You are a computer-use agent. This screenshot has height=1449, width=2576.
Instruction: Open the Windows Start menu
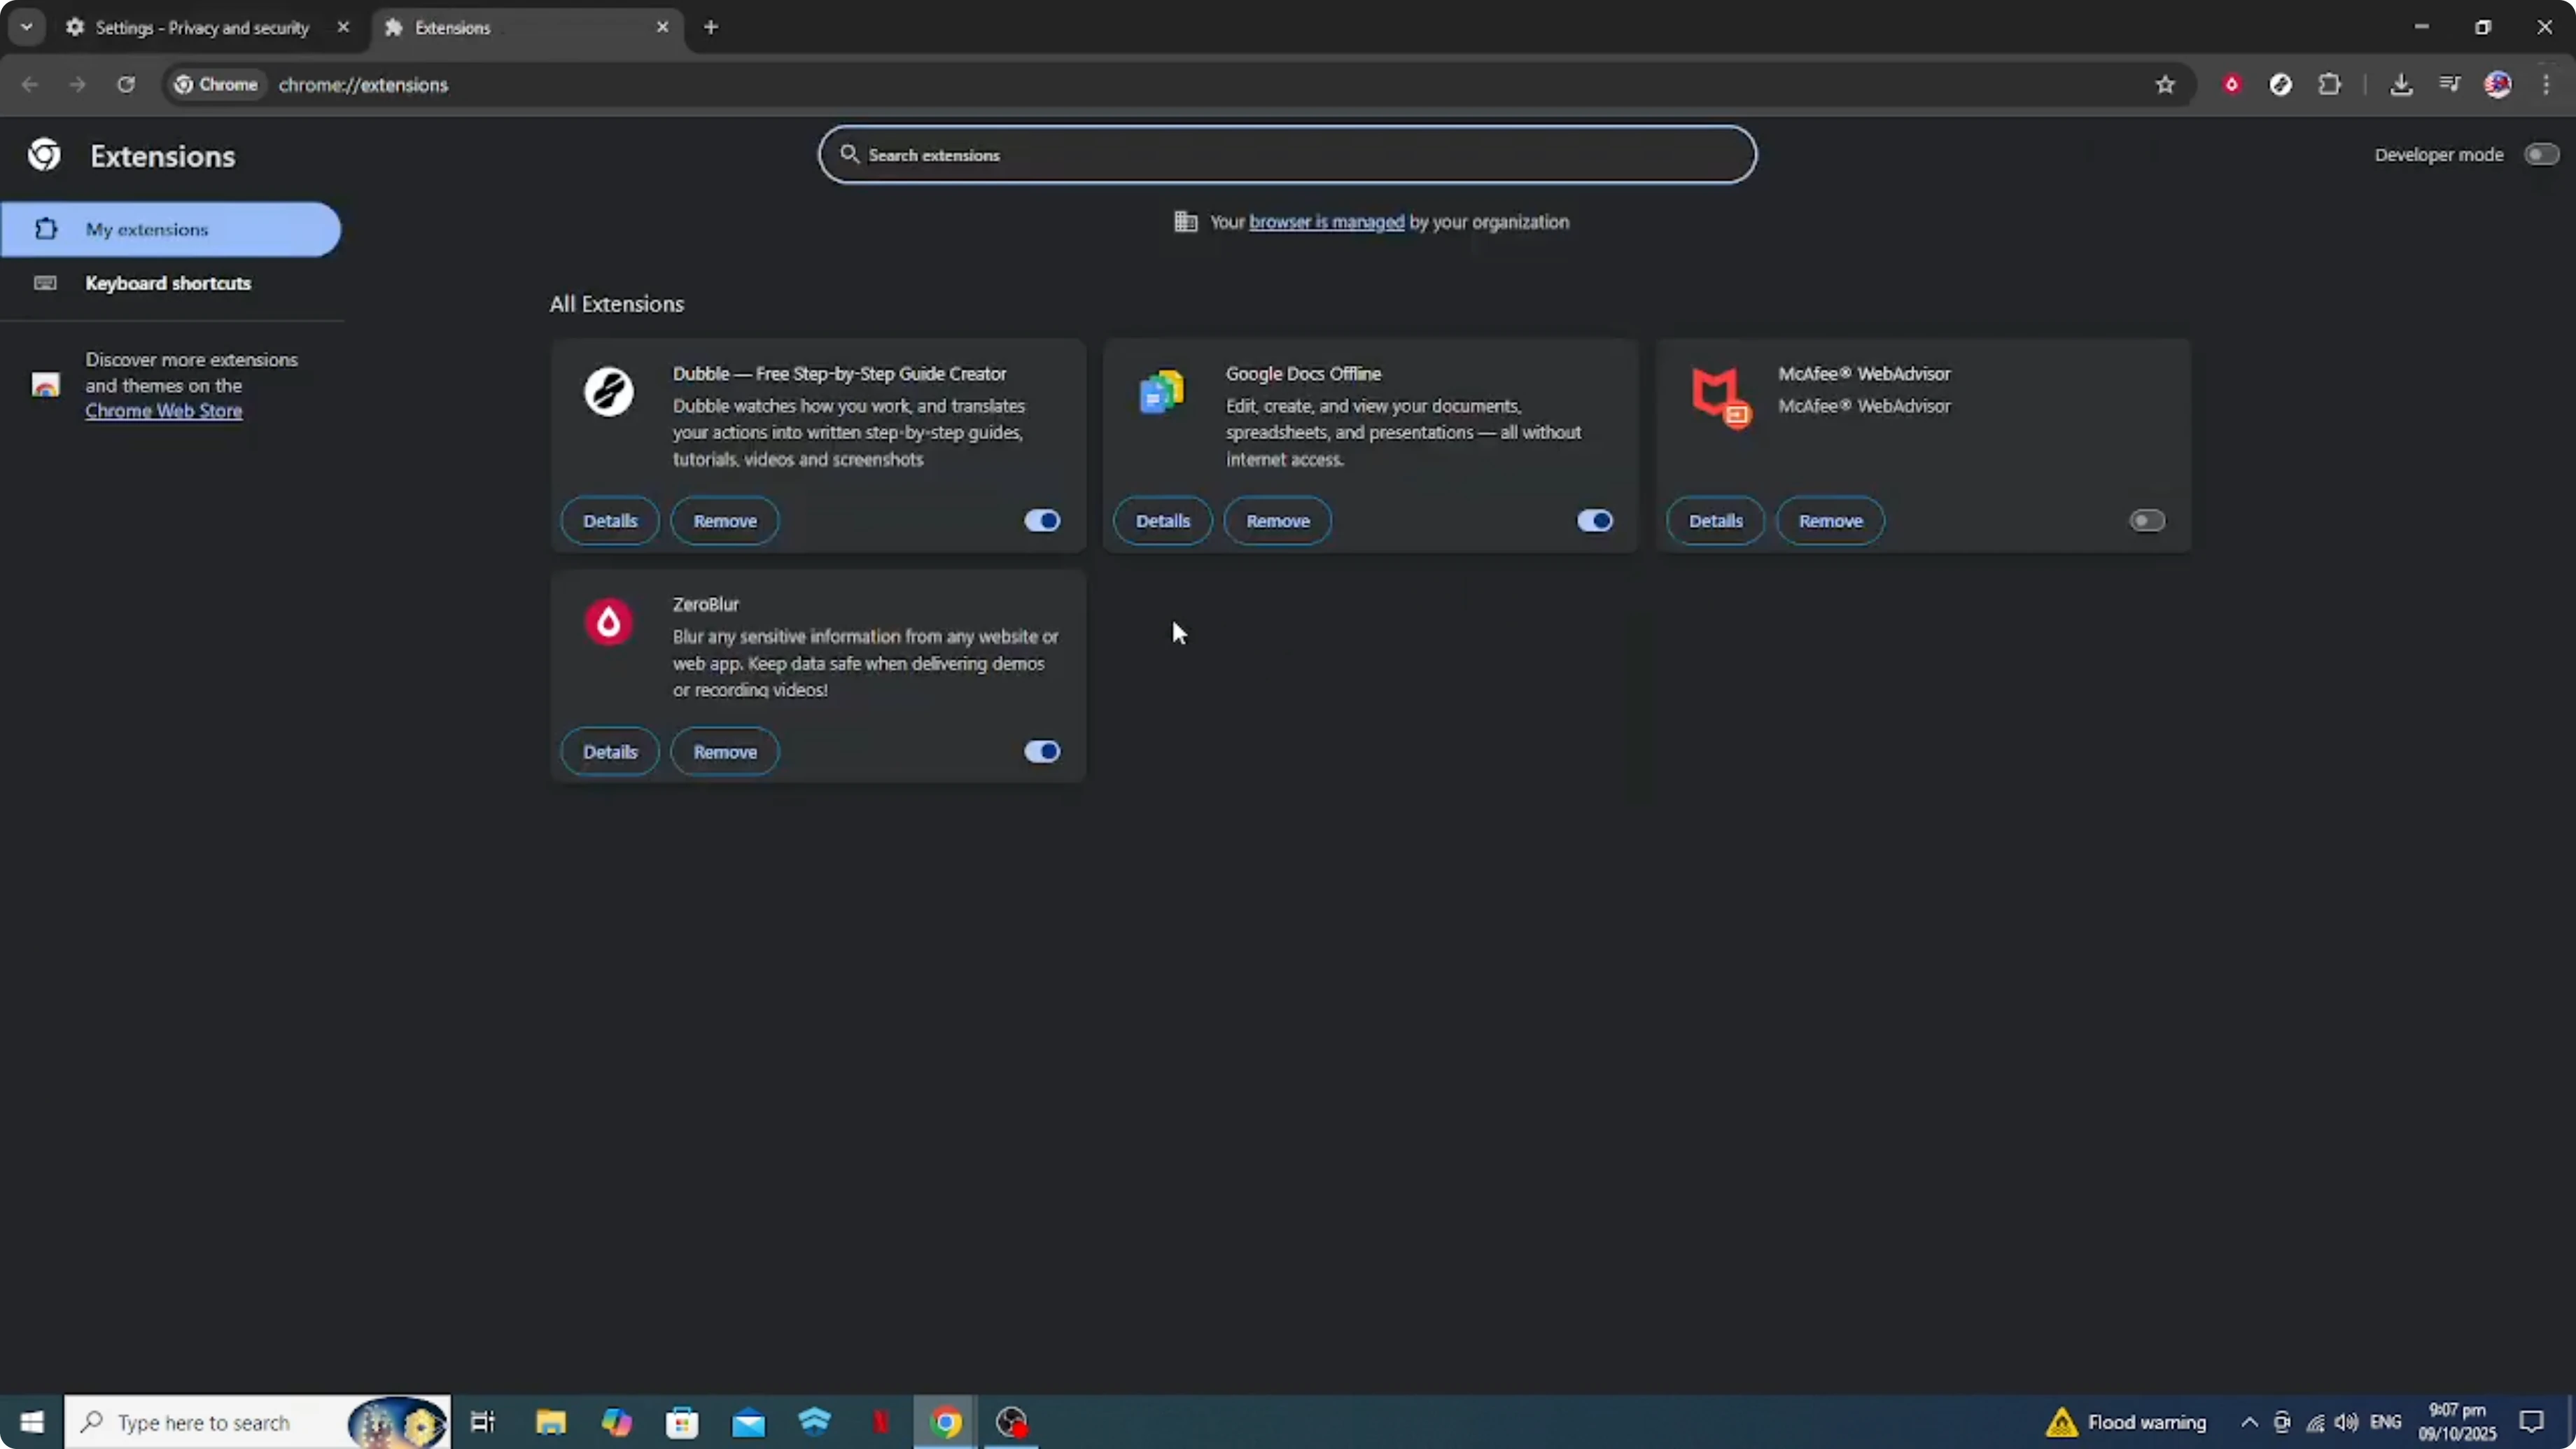click(32, 1422)
